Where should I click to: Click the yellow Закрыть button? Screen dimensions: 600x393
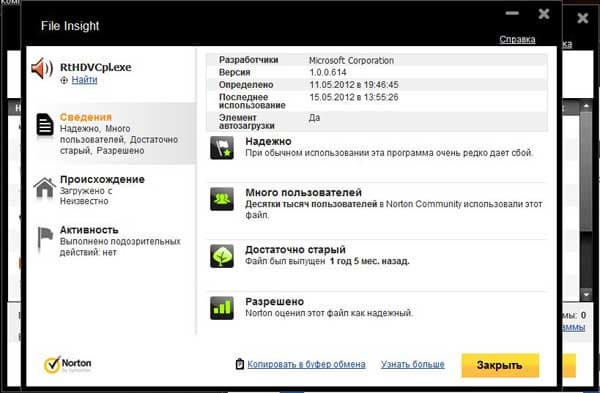tap(500, 365)
